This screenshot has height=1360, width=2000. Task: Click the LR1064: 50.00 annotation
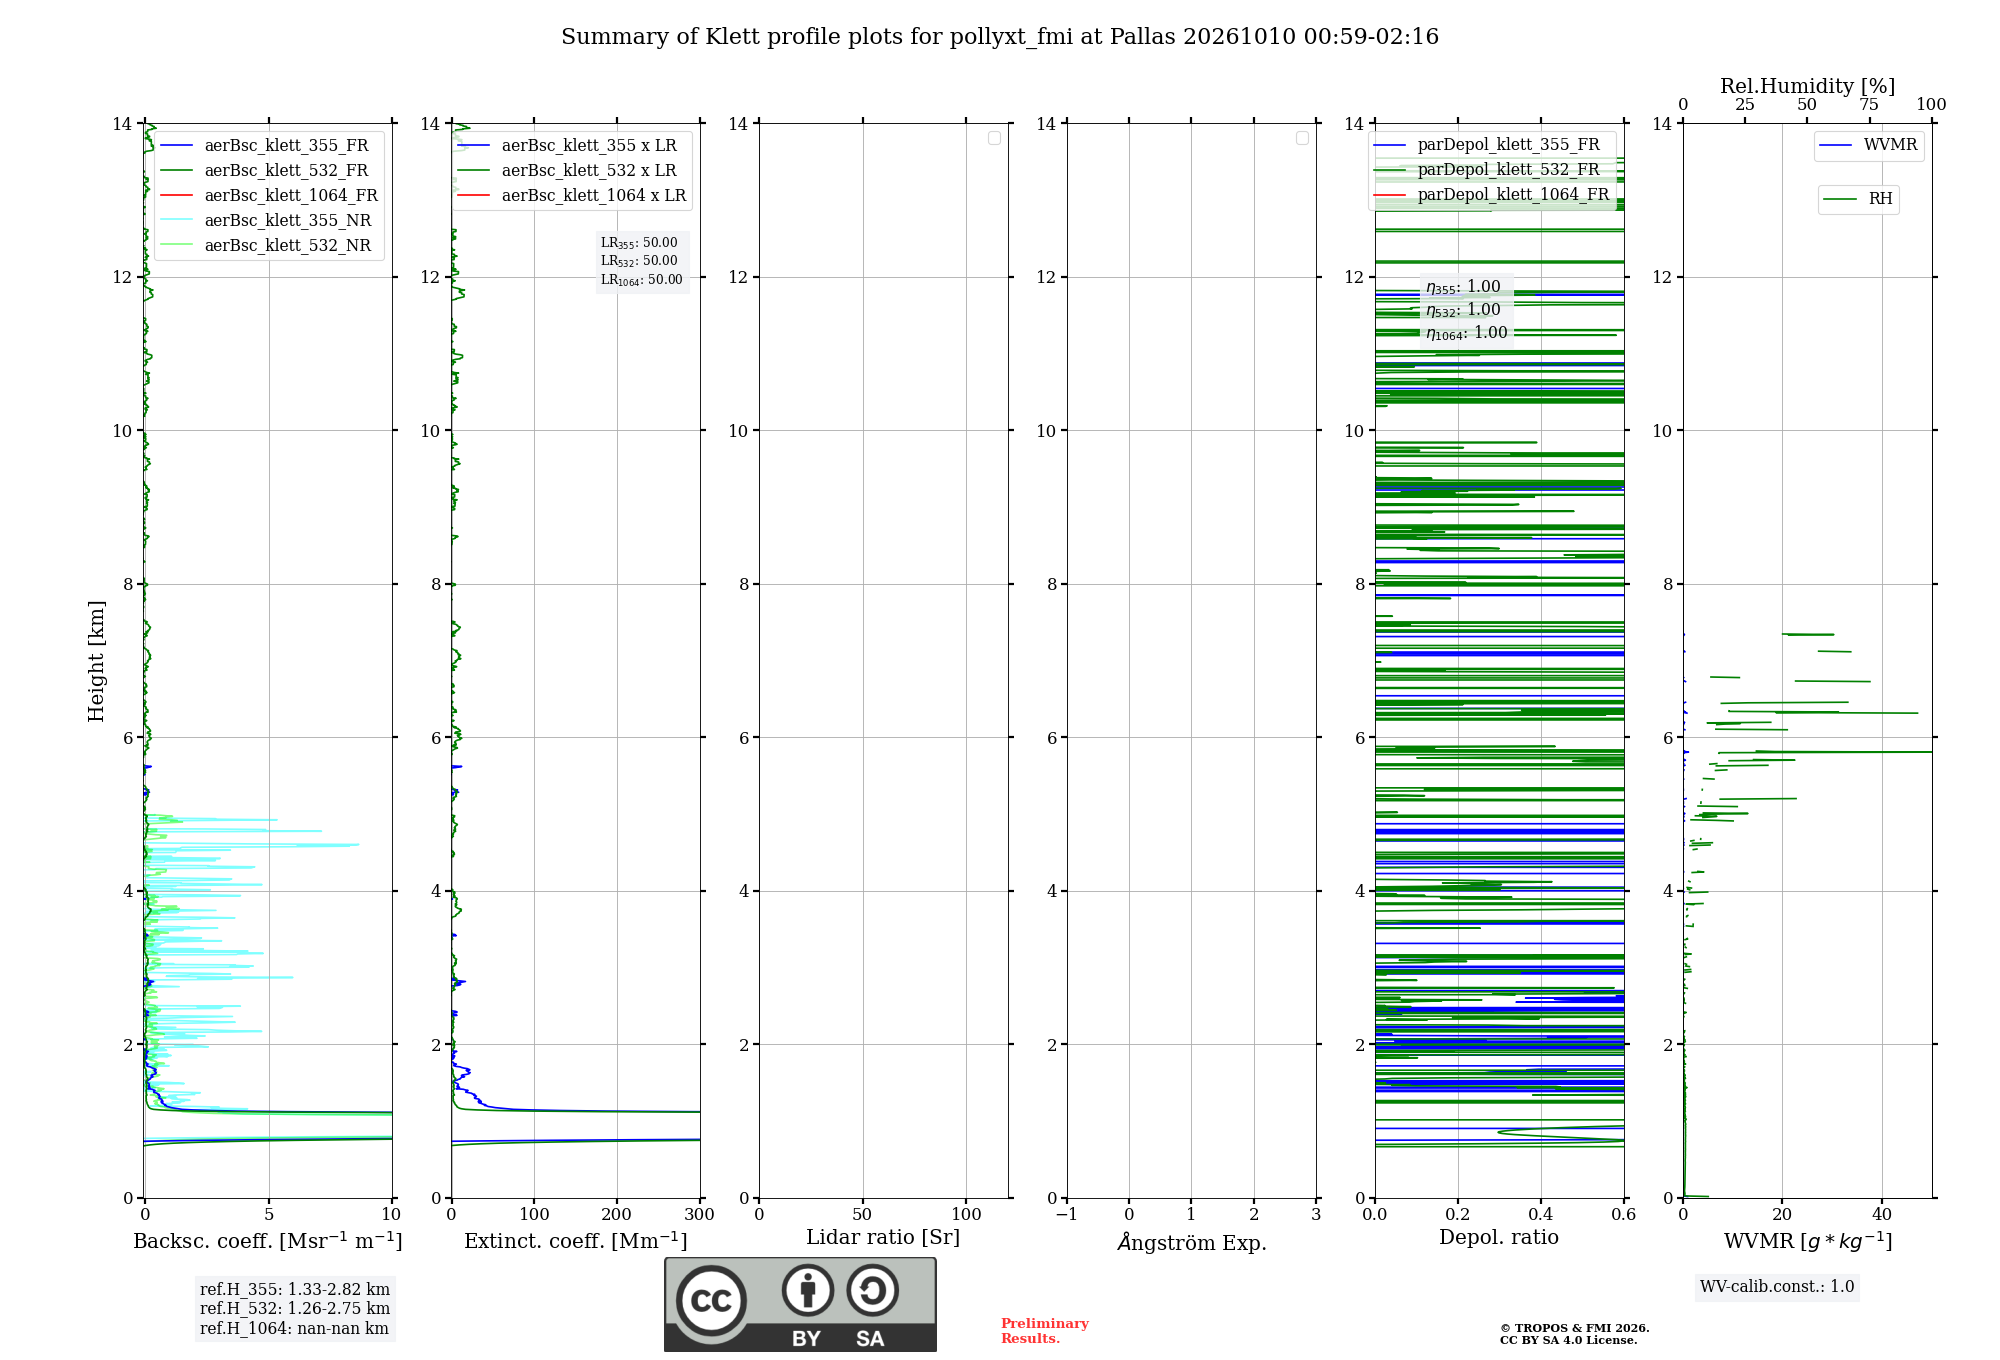[x=642, y=280]
